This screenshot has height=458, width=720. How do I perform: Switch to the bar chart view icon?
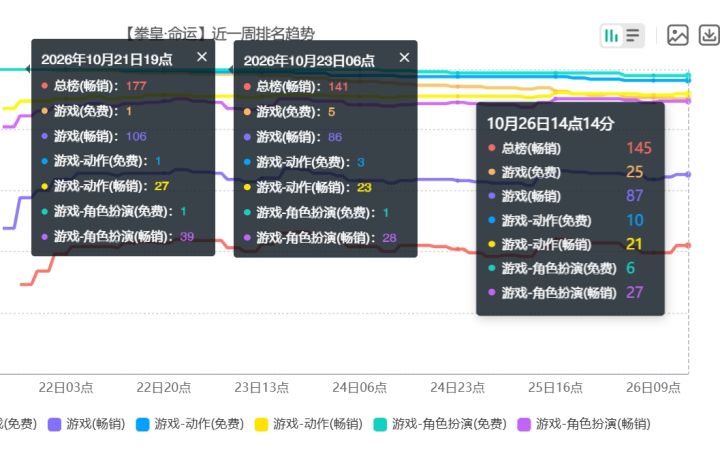click(611, 35)
